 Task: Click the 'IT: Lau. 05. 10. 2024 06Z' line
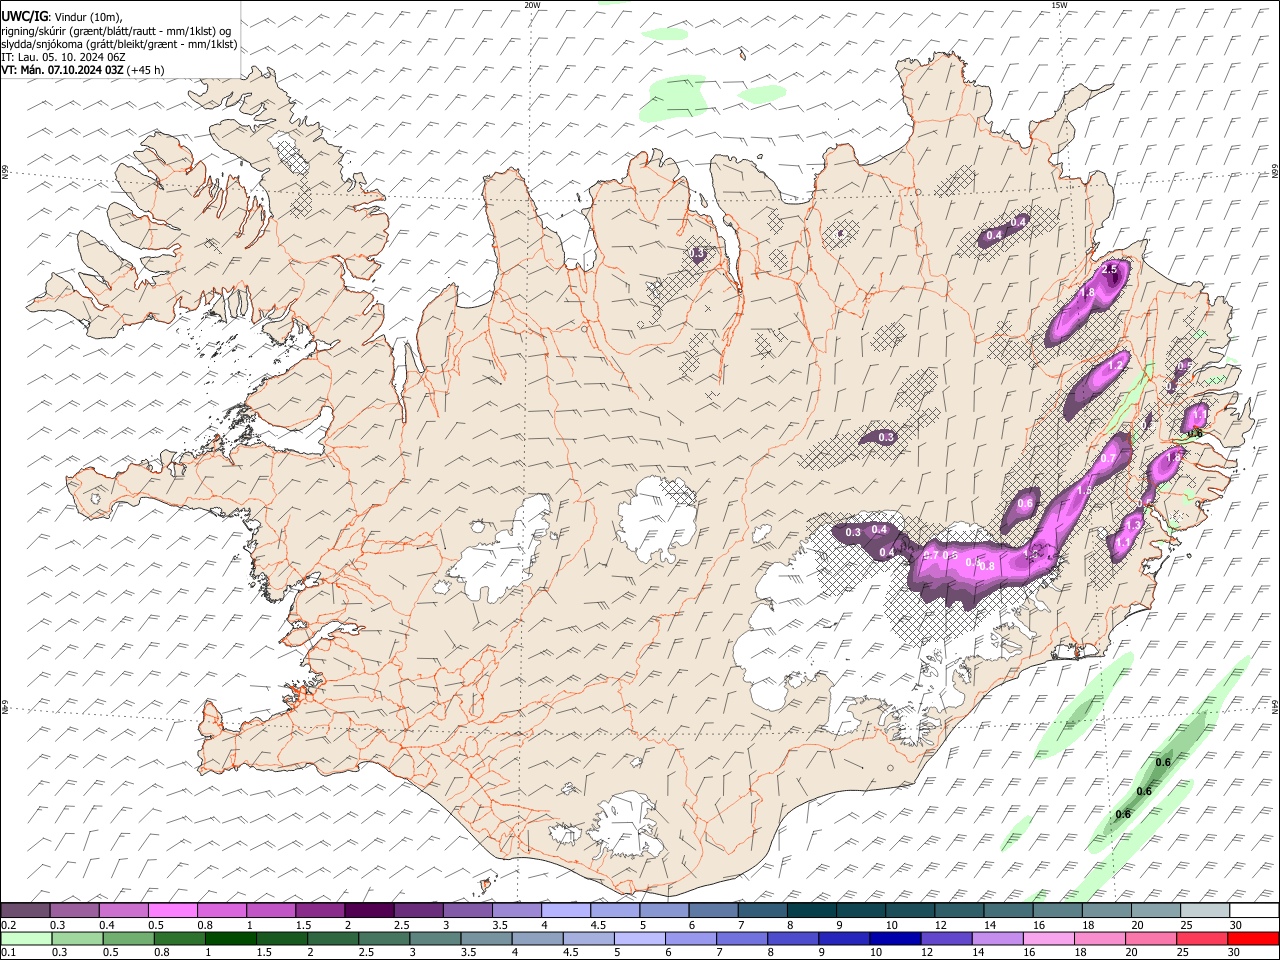(62, 57)
